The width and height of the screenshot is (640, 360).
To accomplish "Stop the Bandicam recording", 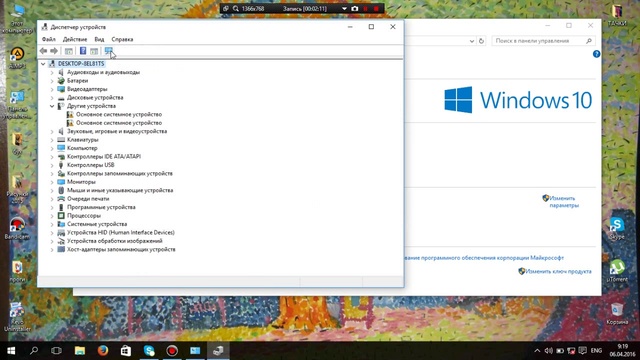I will click(376, 9).
